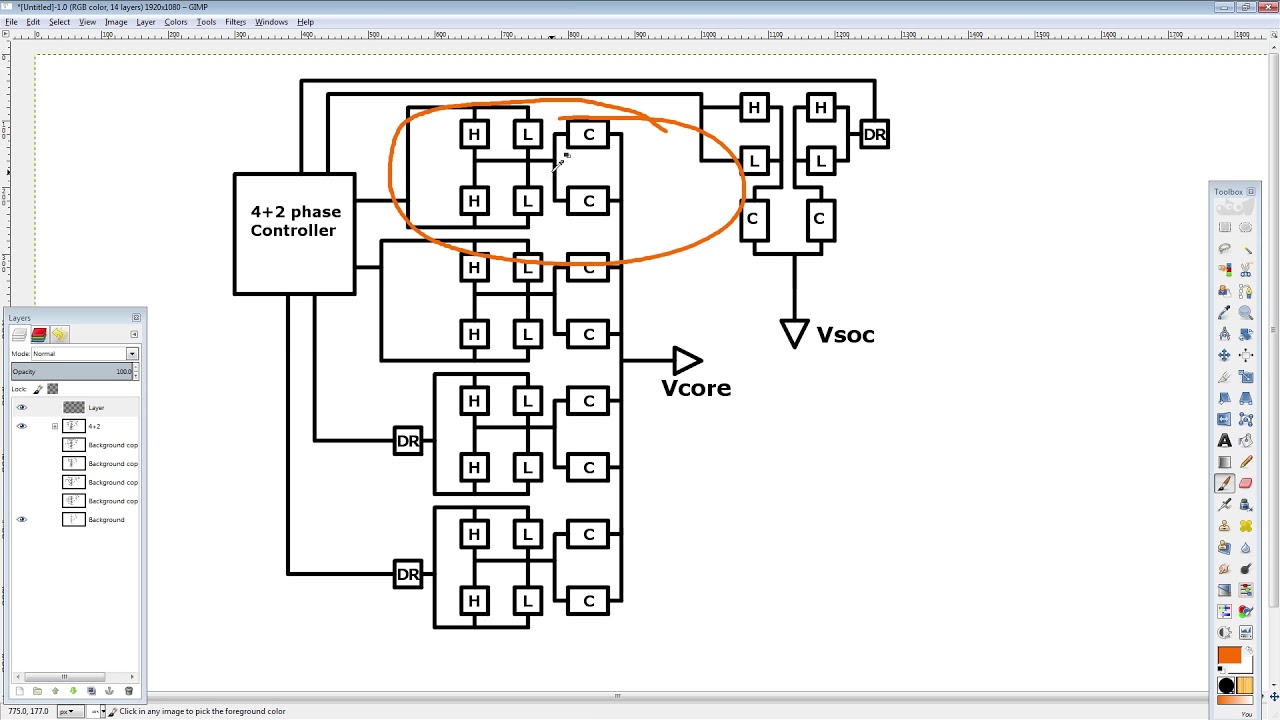Delete layer using the trash icon

click(x=128, y=691)
